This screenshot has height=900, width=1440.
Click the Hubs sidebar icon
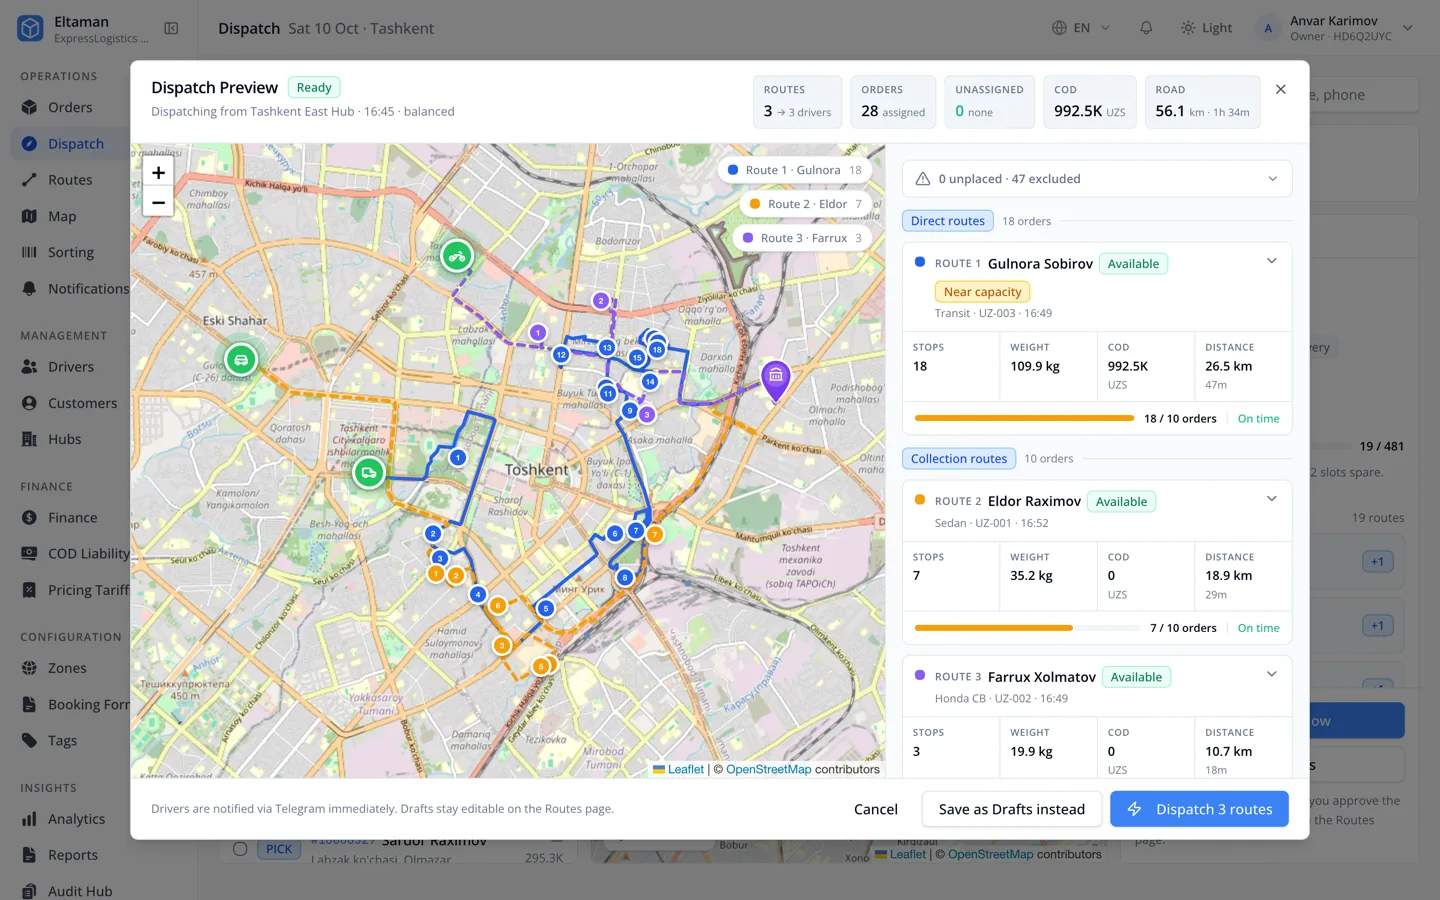(29, 439)
